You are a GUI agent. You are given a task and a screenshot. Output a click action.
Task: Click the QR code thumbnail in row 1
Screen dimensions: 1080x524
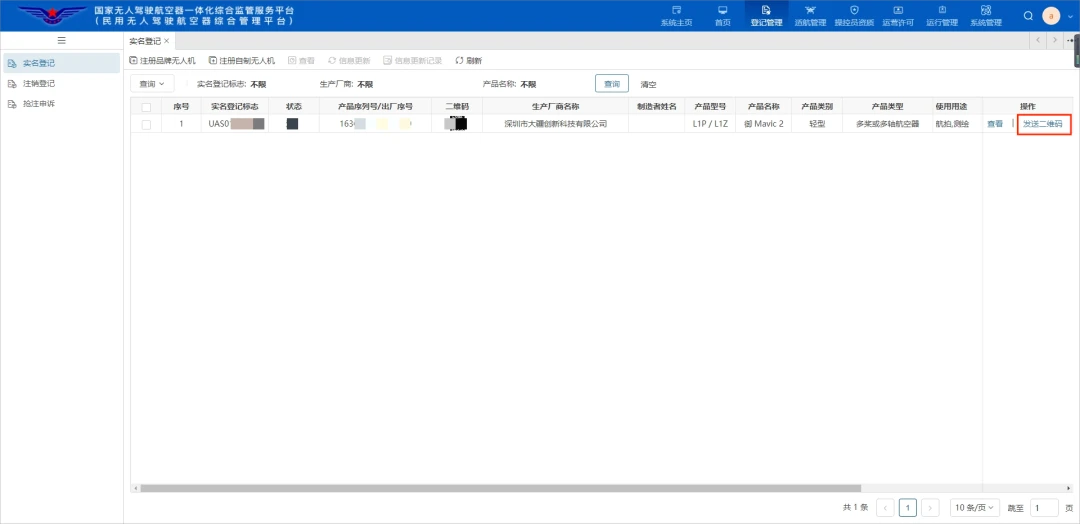point(456,125)
